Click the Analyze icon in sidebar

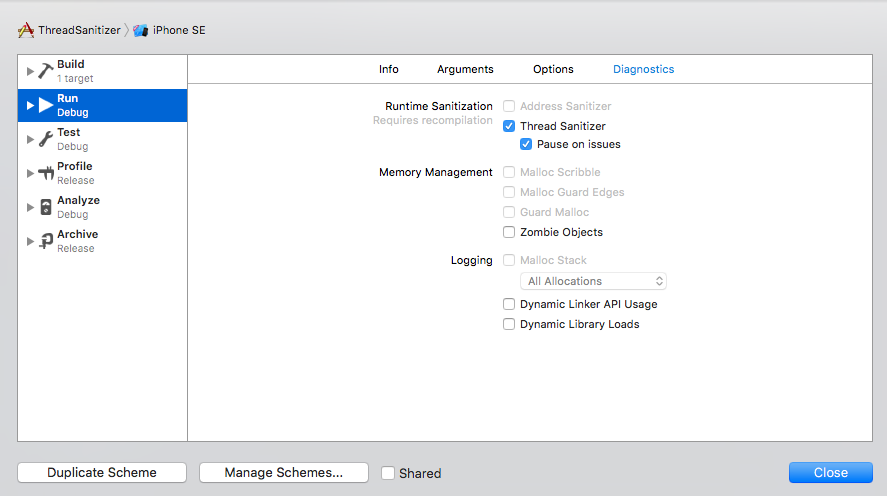click(x=46, y=207)
